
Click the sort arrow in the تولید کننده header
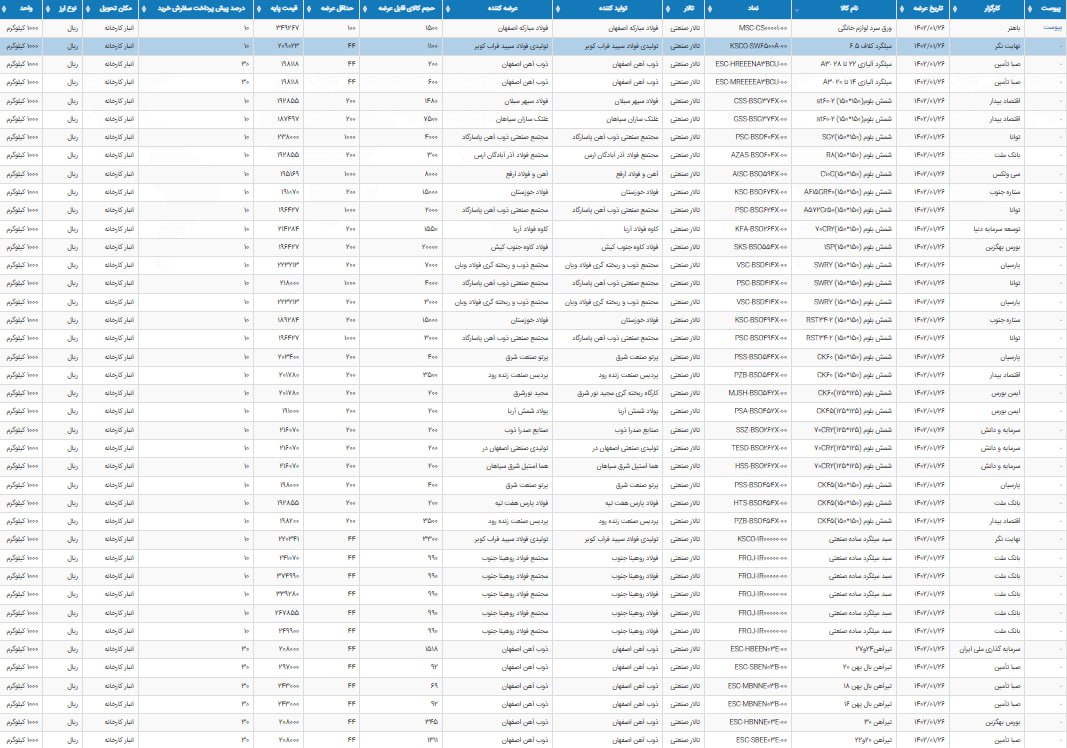point(558,9)
